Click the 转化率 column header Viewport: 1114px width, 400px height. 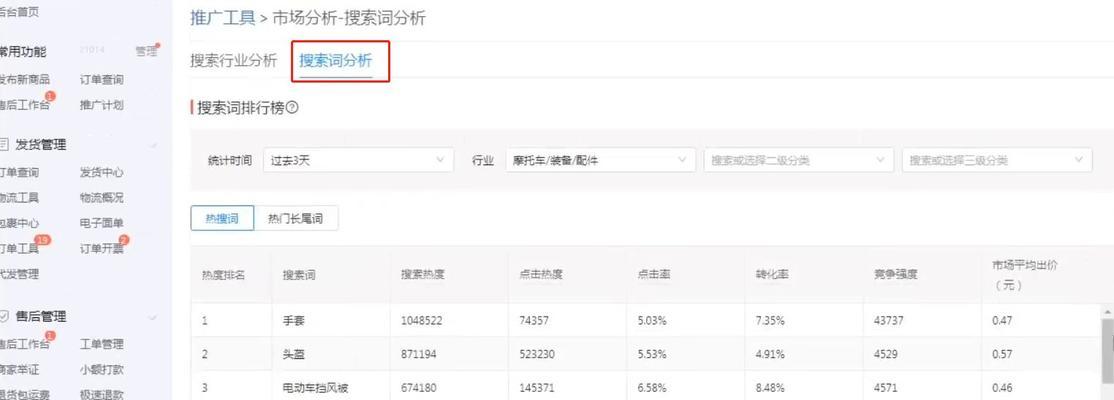point(772,274)
